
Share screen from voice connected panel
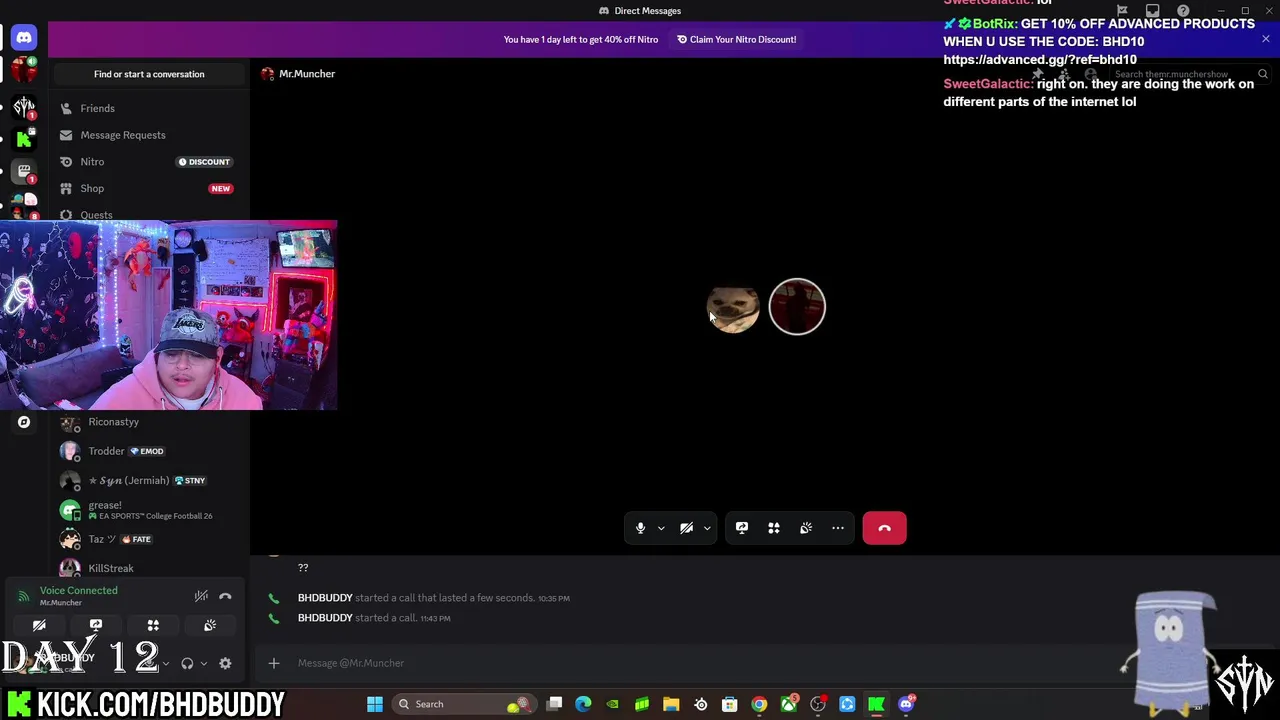point(96,625)
